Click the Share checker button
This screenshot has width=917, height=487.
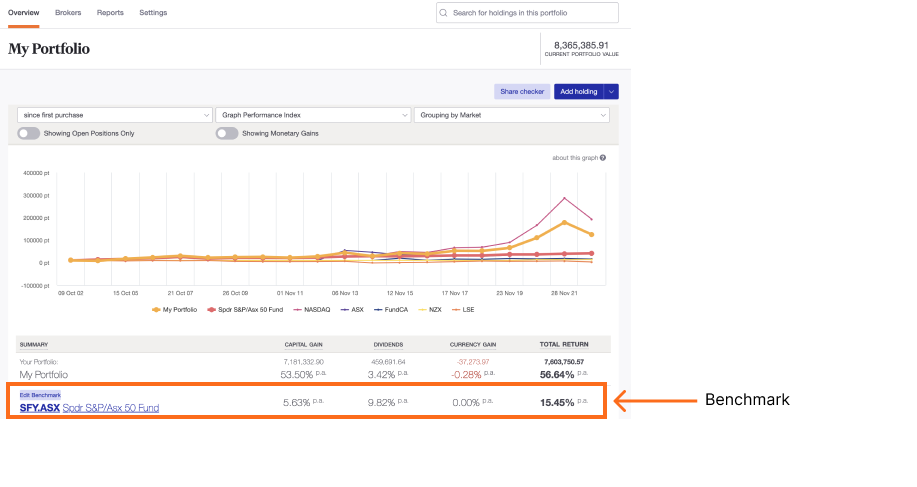click(522, 92)
